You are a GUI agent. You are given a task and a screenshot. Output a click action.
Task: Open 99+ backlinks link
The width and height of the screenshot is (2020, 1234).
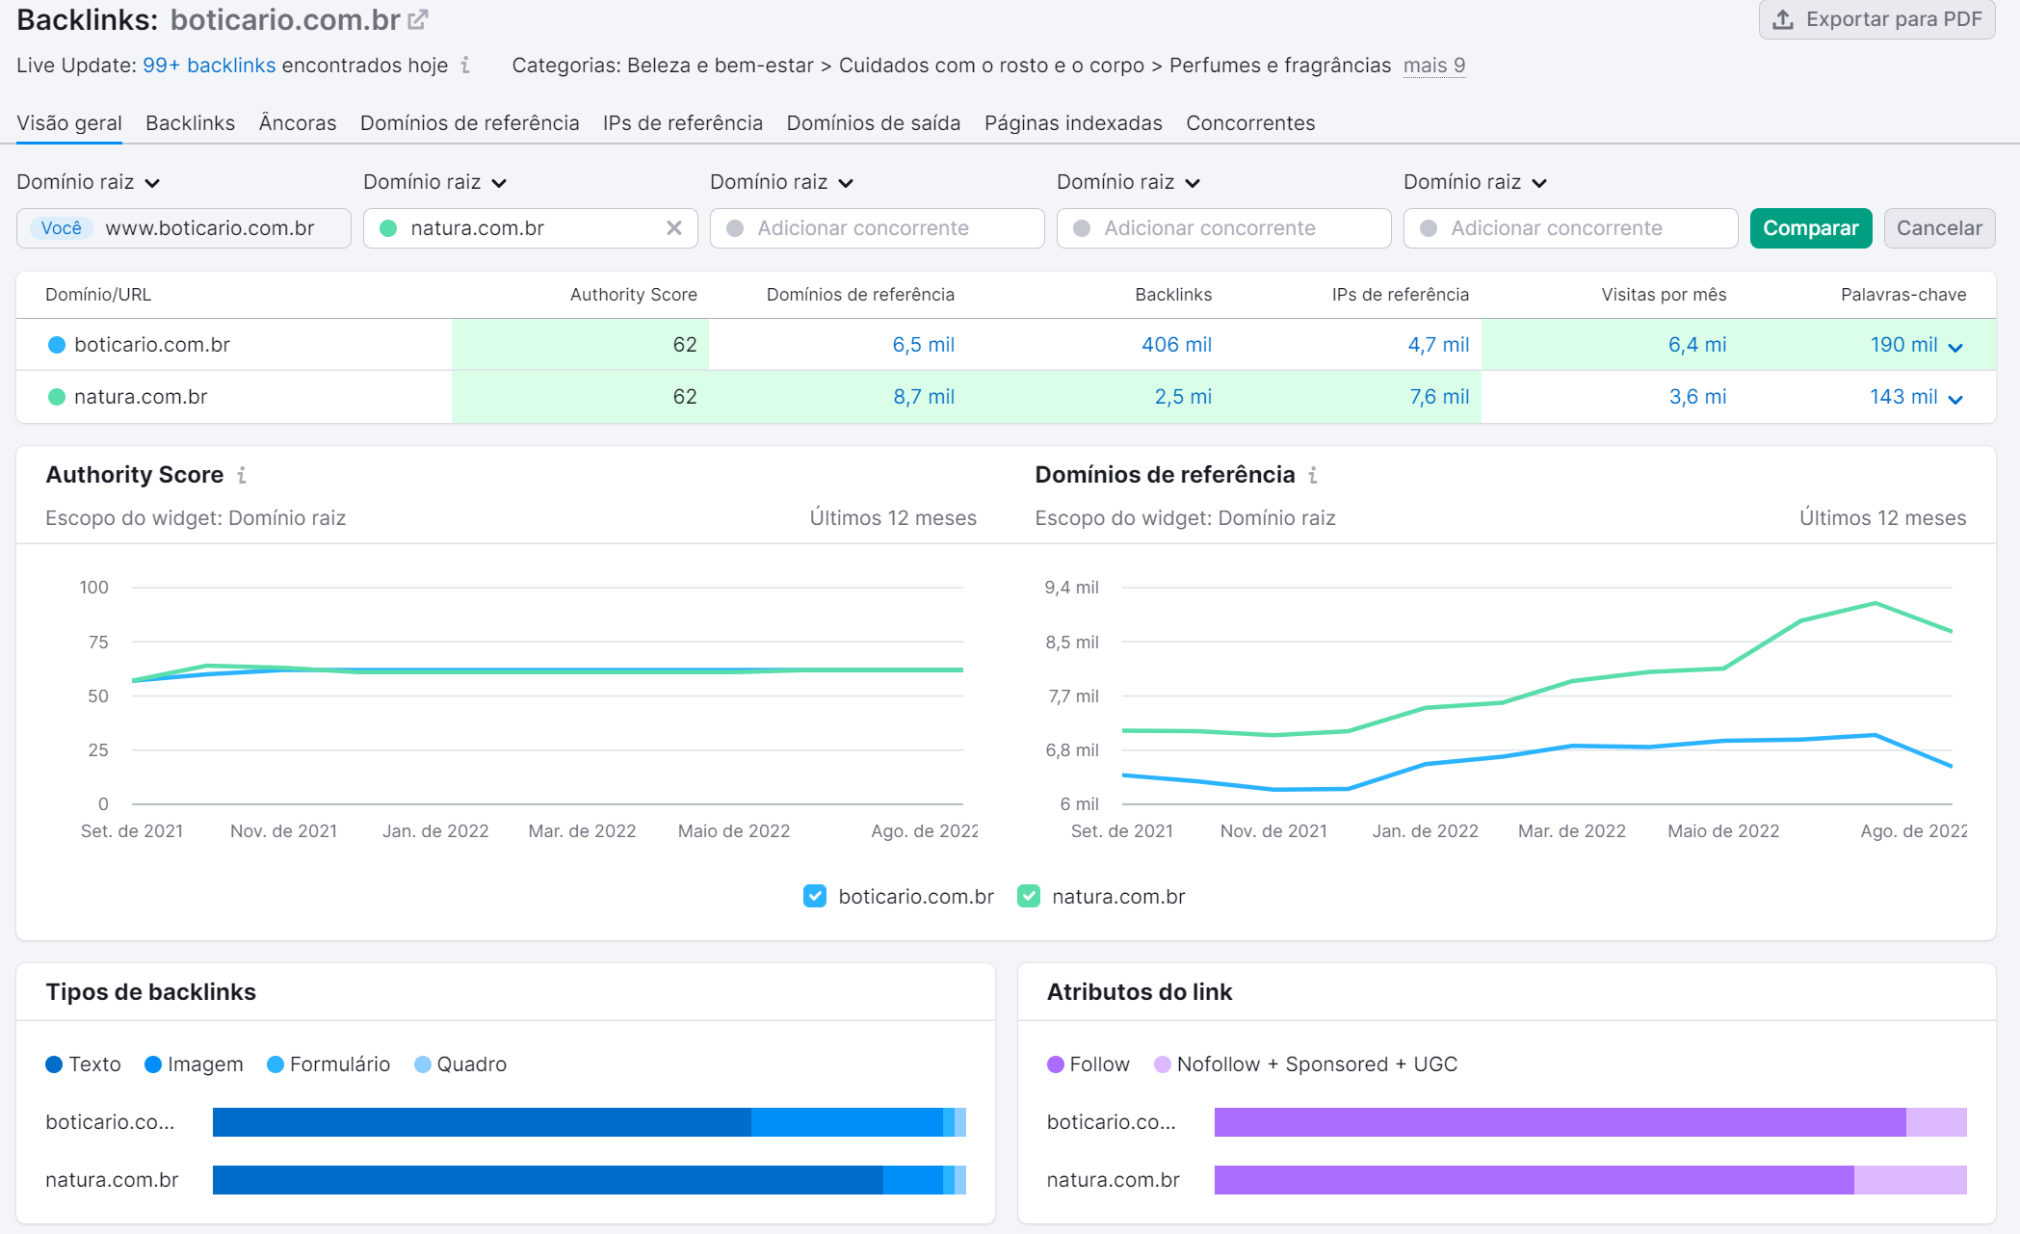point(209,65)
